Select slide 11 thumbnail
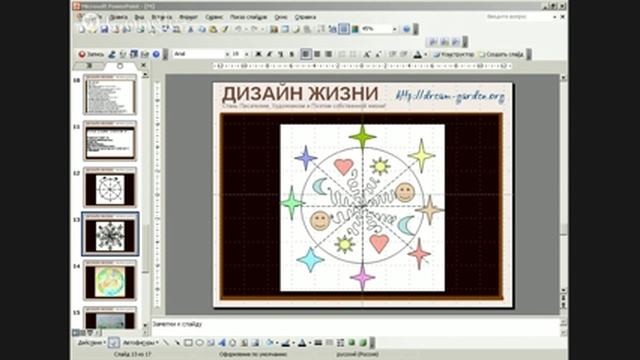The image size is (640, 360). tap(110, 141)
